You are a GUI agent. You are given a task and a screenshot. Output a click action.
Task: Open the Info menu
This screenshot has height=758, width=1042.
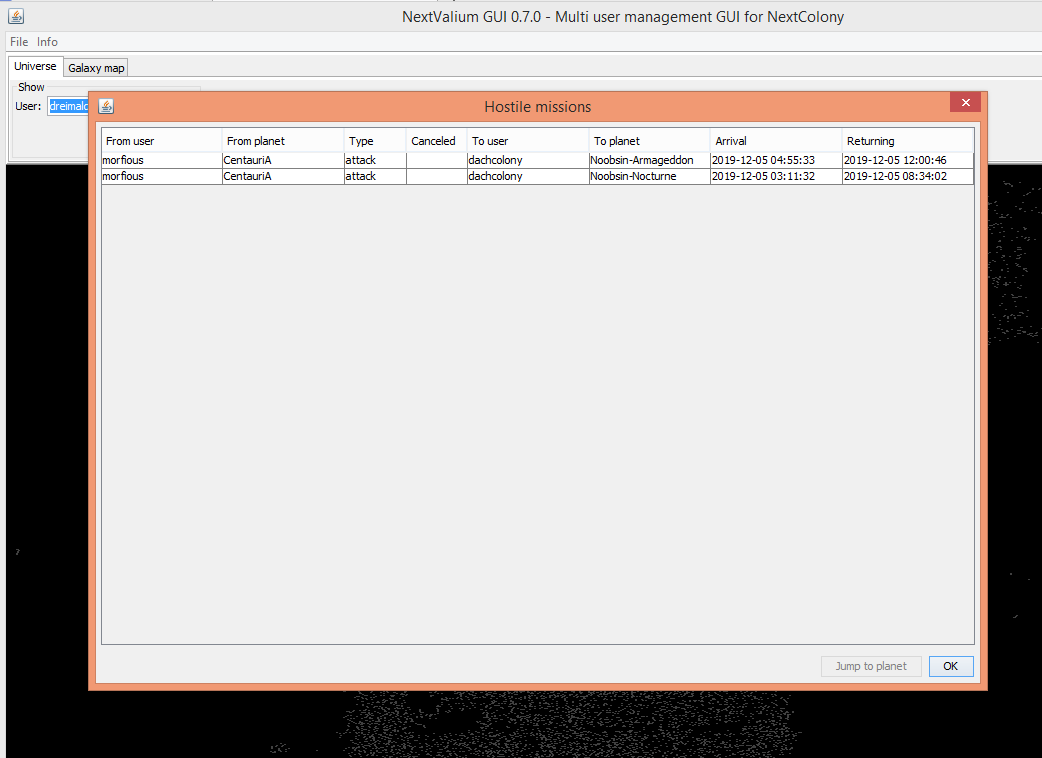(47, 42)
